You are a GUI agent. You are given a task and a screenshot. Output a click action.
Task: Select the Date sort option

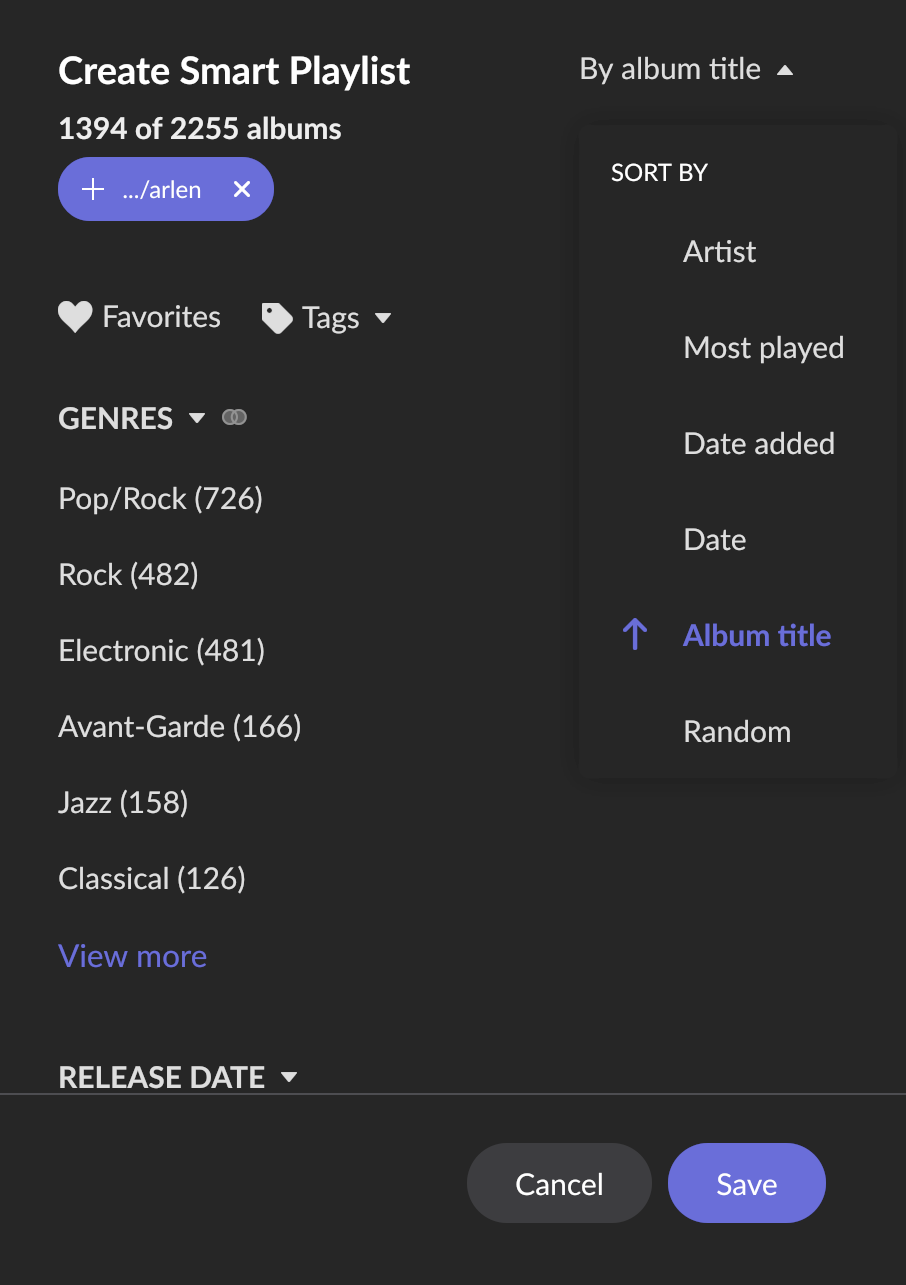tap(714, 539)
